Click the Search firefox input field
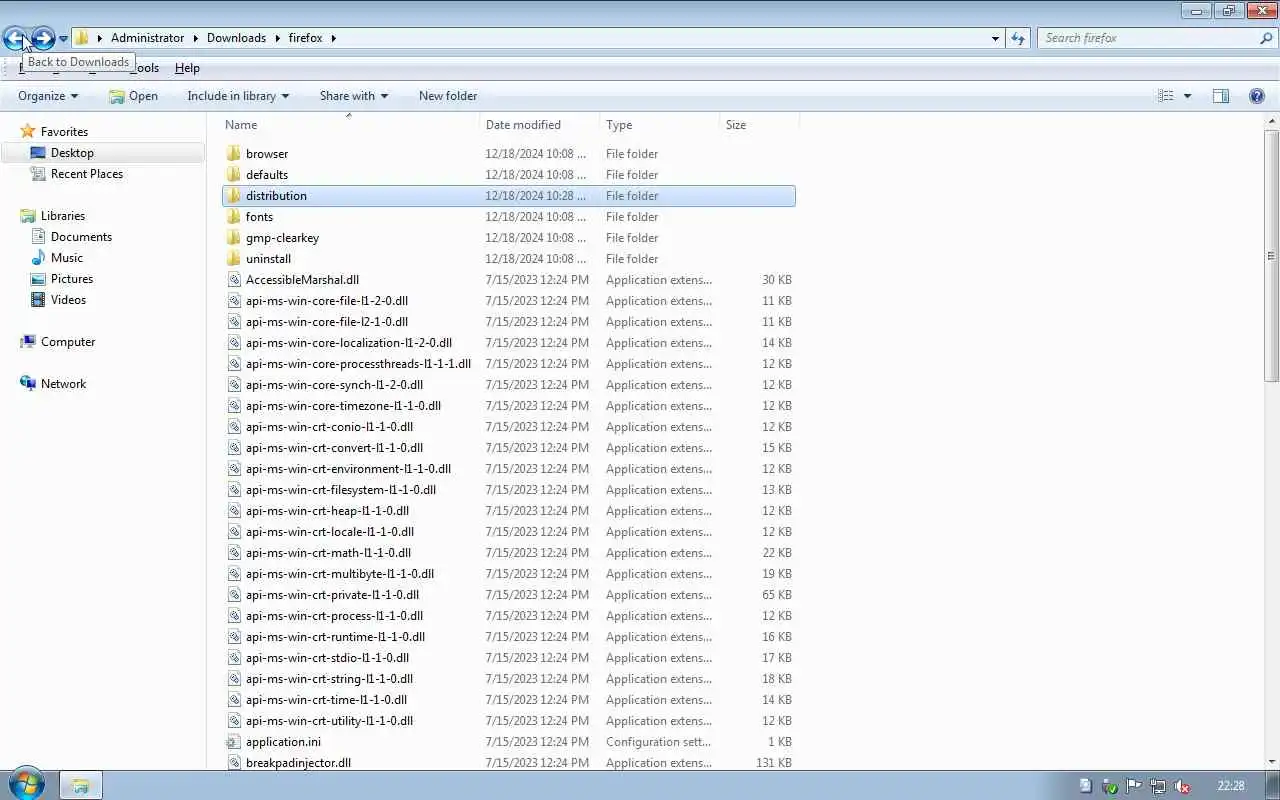Screen dimensions: 1280x800 pos(1147,38)
